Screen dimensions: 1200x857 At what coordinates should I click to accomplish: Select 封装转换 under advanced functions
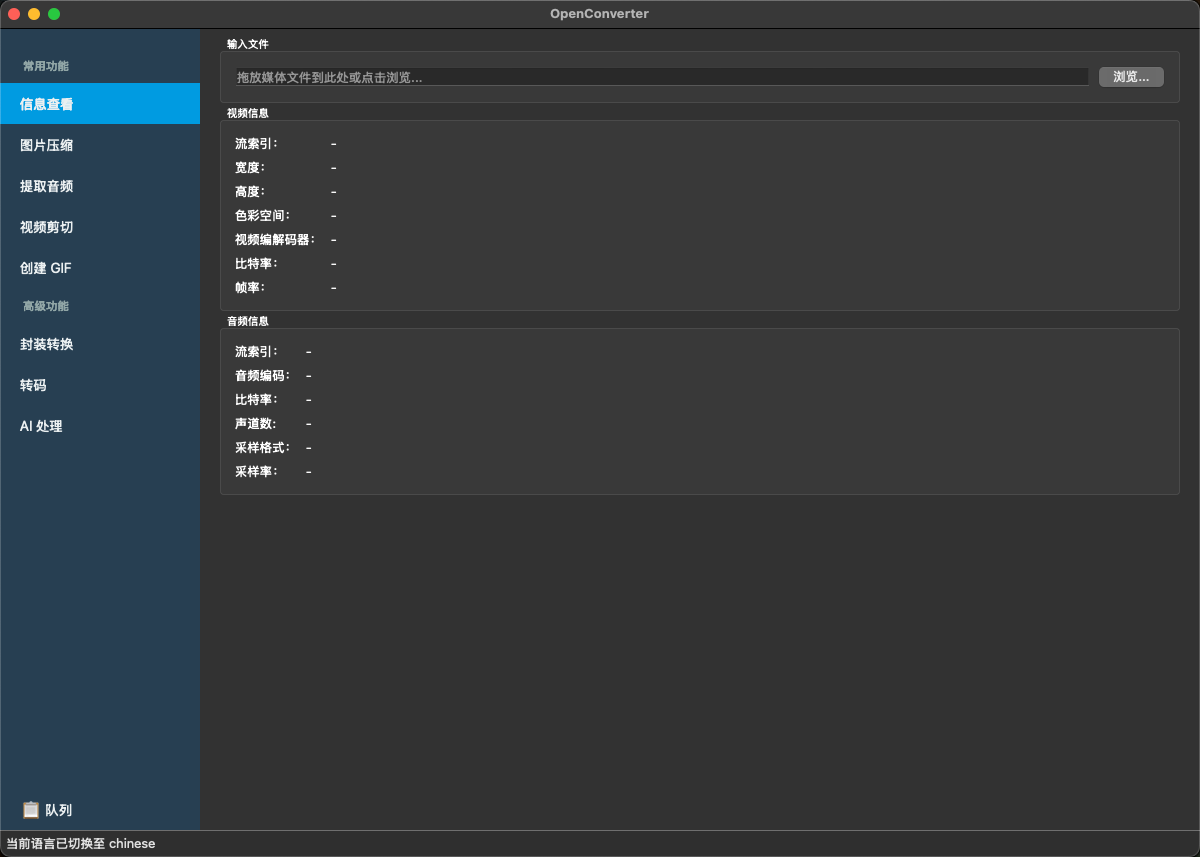(100, 344)
